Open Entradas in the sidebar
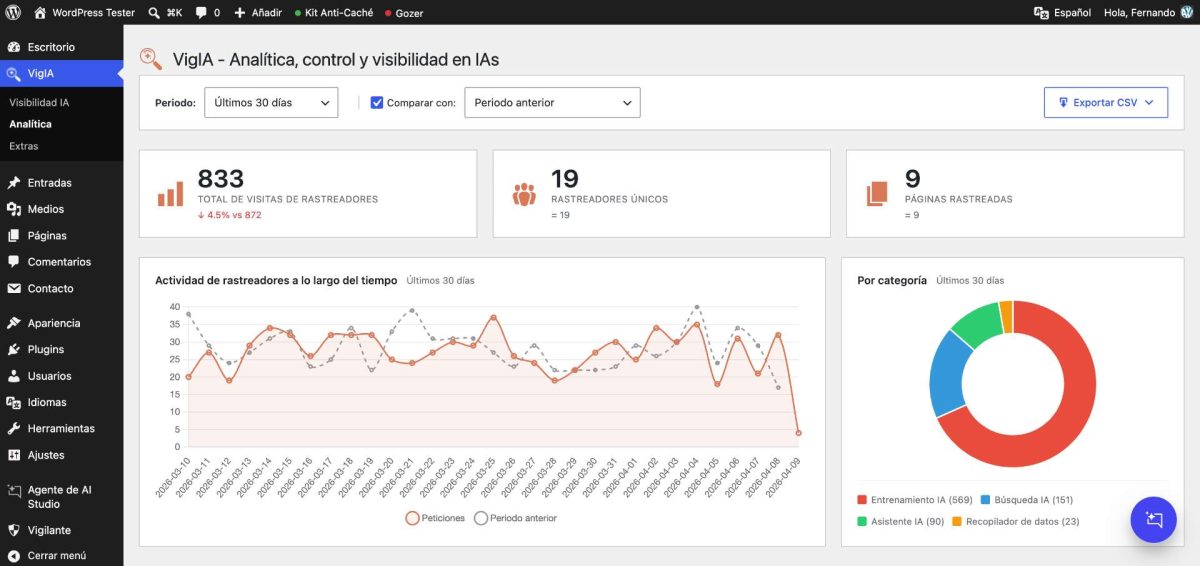 [61, 183]
